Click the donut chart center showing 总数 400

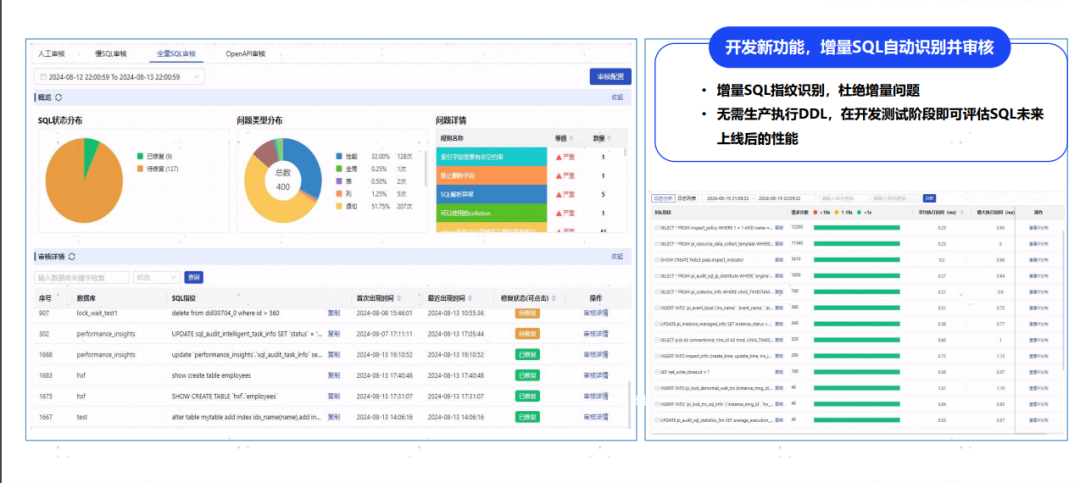(x=283, y=180)
